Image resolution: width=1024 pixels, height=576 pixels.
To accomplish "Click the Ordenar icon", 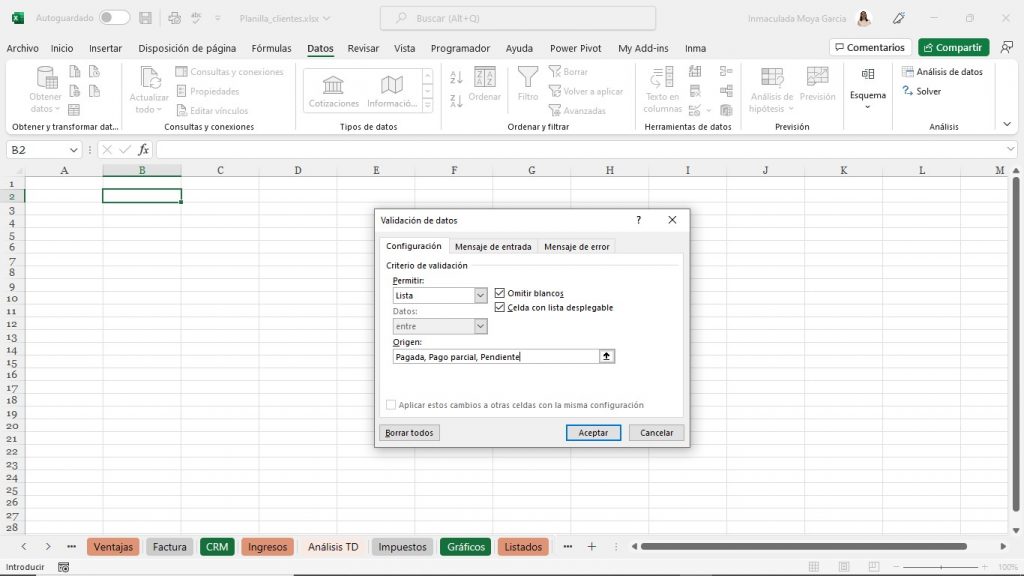I will [484, 85].
